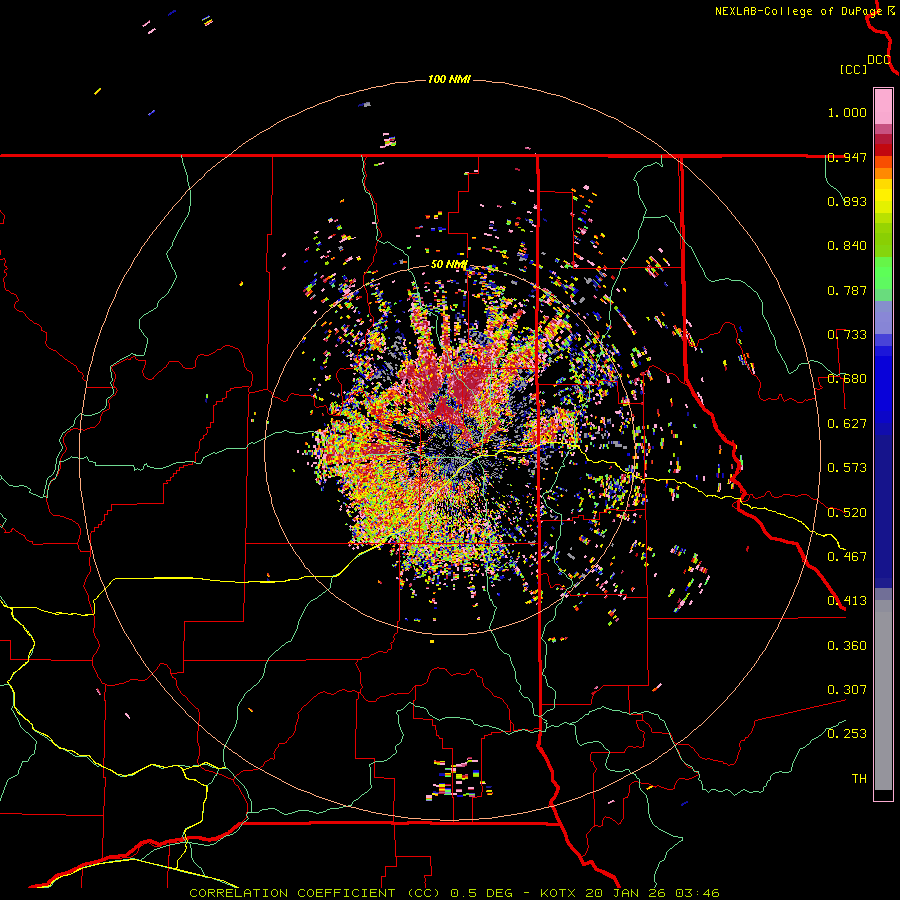Click the DCC label above the legend

[879, 60]
